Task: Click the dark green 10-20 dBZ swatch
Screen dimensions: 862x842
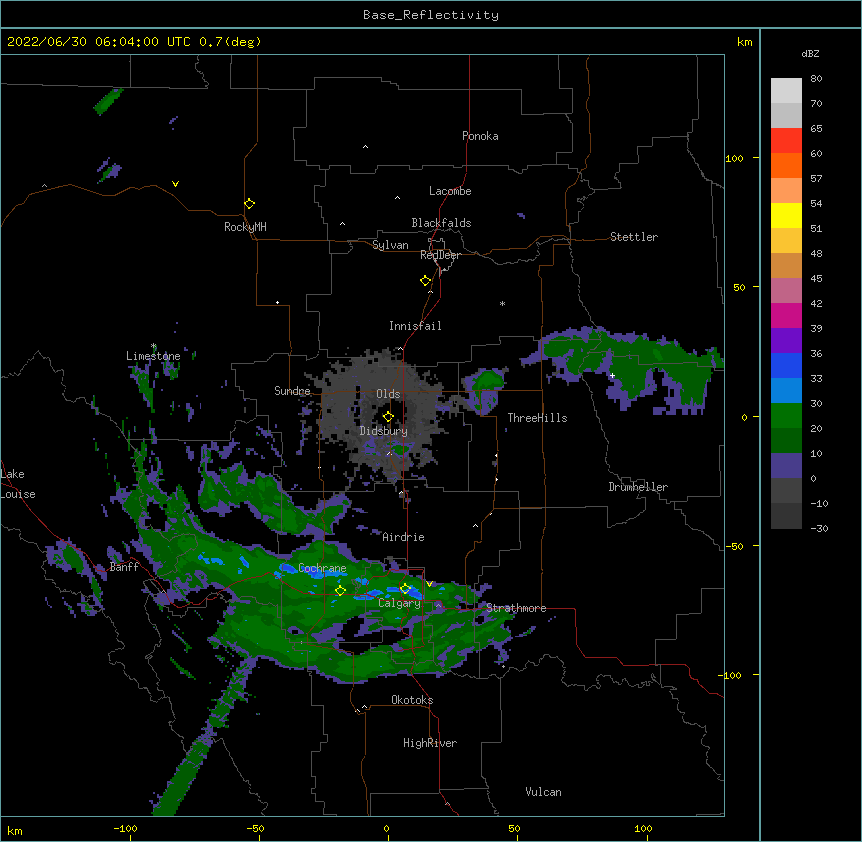Action: [786, 440]
